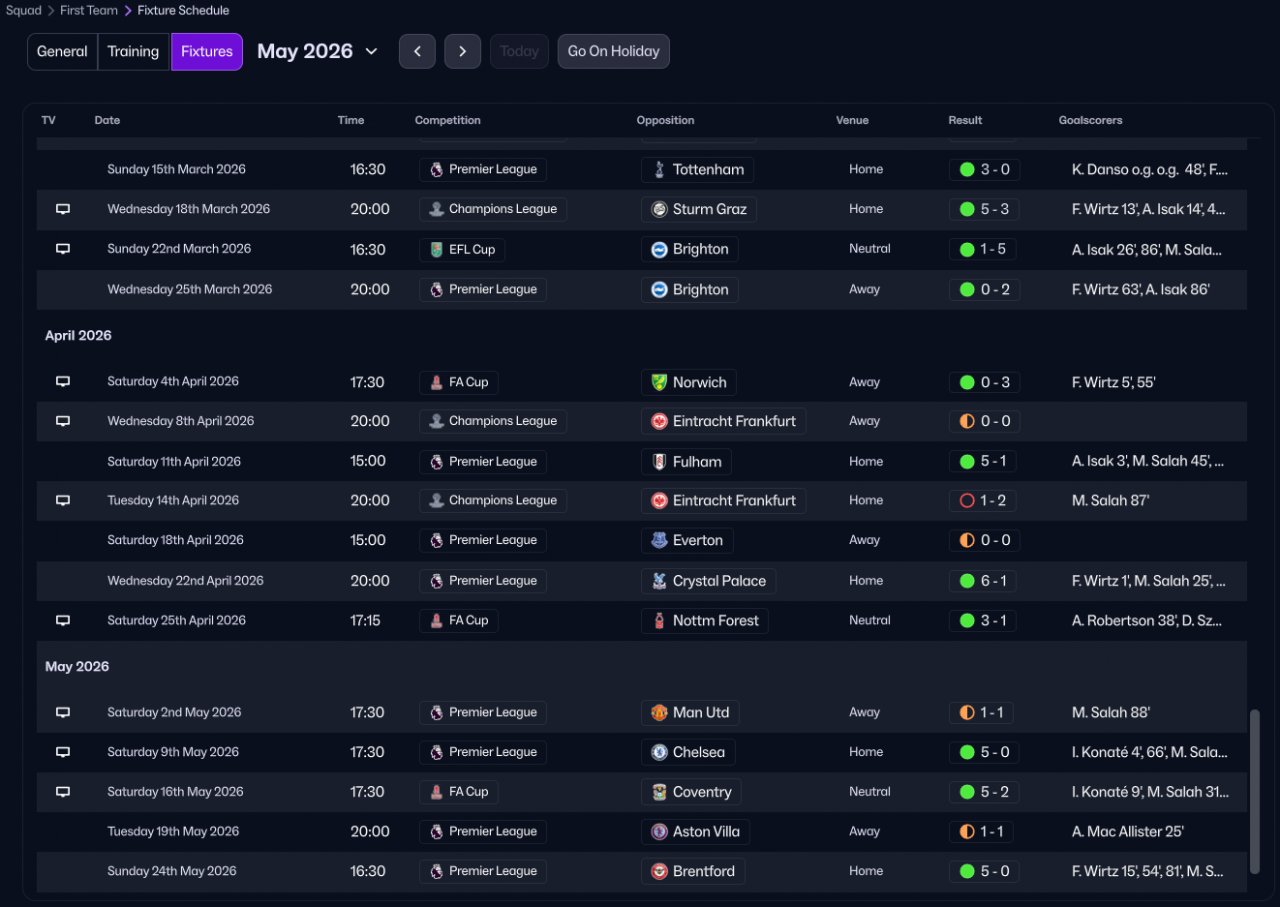This screenshot has height=907, width=1280.
Task: Click the Coventry club badge
Action: click(659, 792)
